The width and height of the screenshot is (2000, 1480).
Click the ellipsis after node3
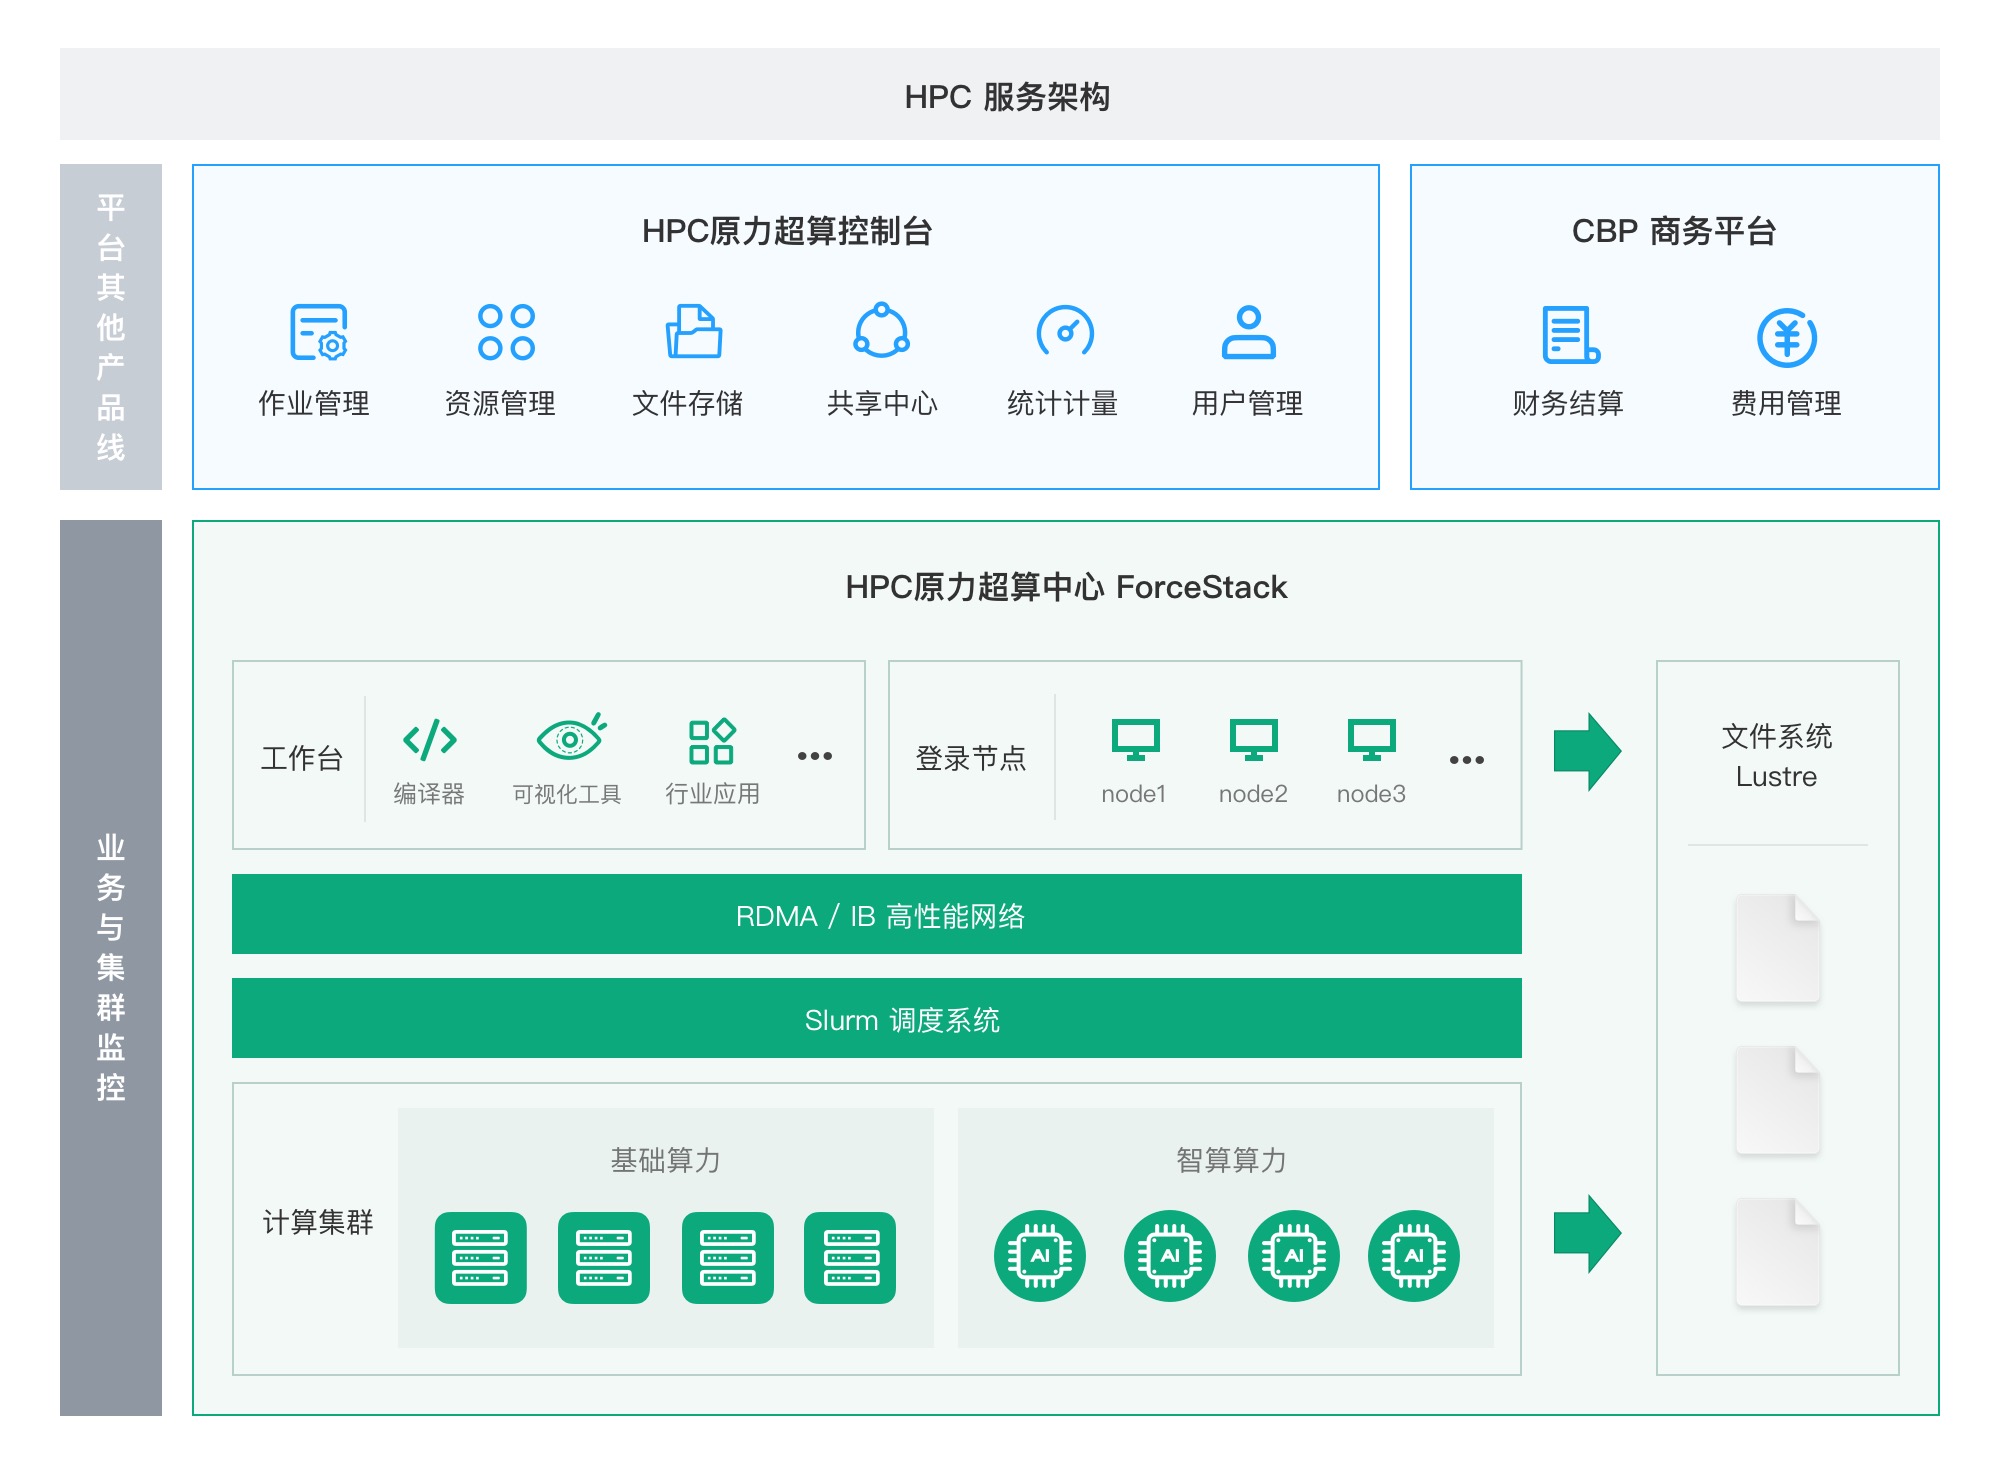(x=1467, y=760)
